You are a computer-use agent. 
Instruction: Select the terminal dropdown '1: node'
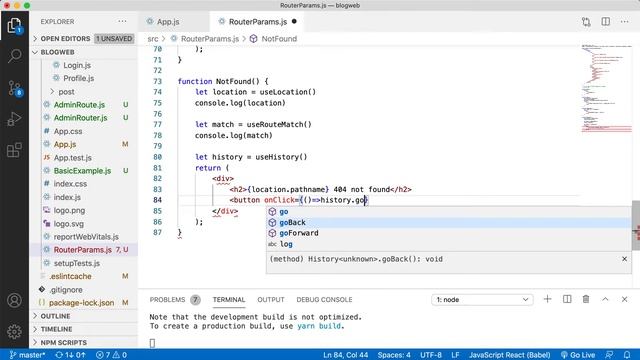[482, 300]
